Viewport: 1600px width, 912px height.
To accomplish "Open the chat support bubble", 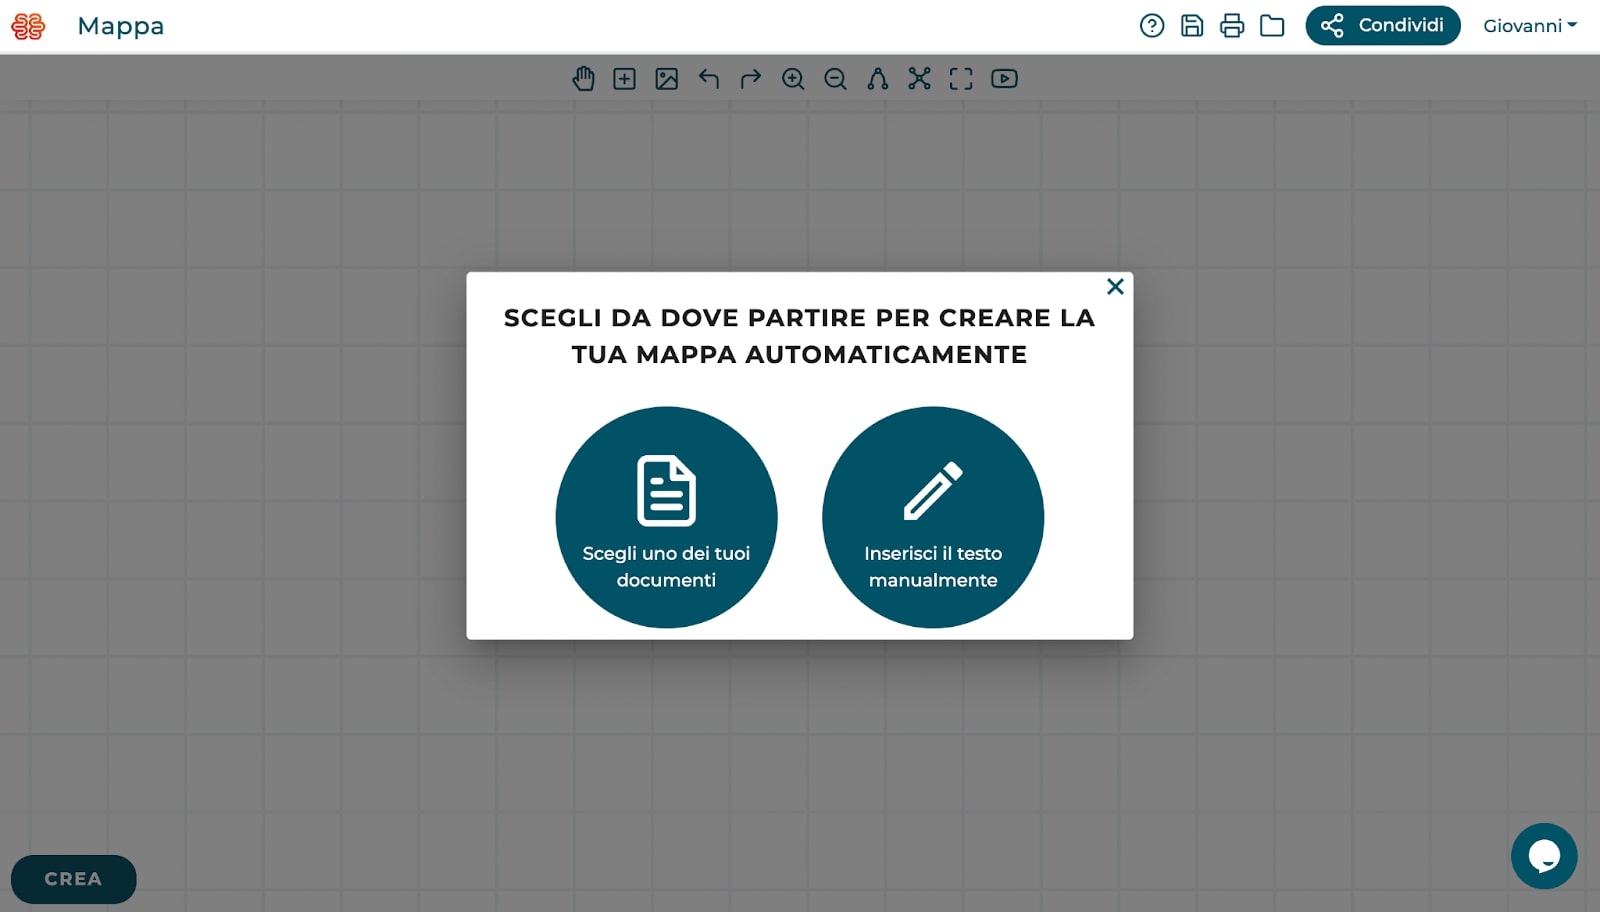I will (x=1544, y=856).
